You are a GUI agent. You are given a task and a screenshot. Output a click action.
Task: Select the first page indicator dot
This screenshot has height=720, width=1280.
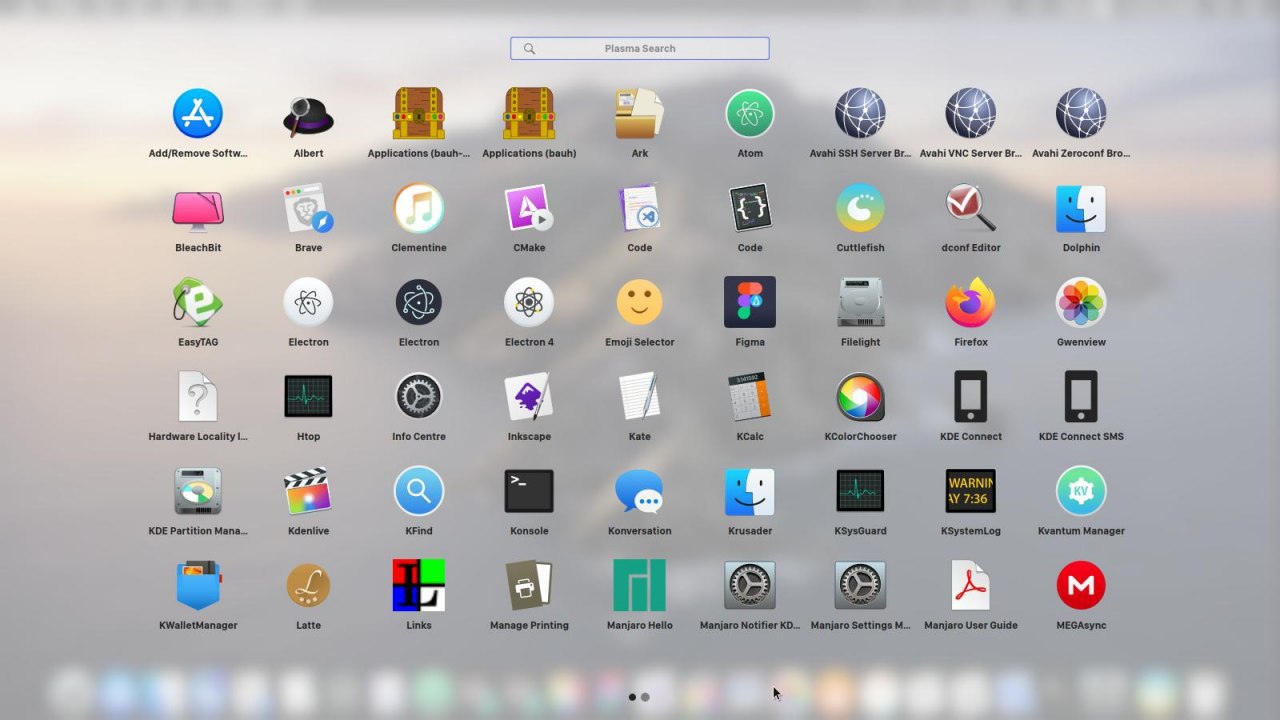(632, 697)
